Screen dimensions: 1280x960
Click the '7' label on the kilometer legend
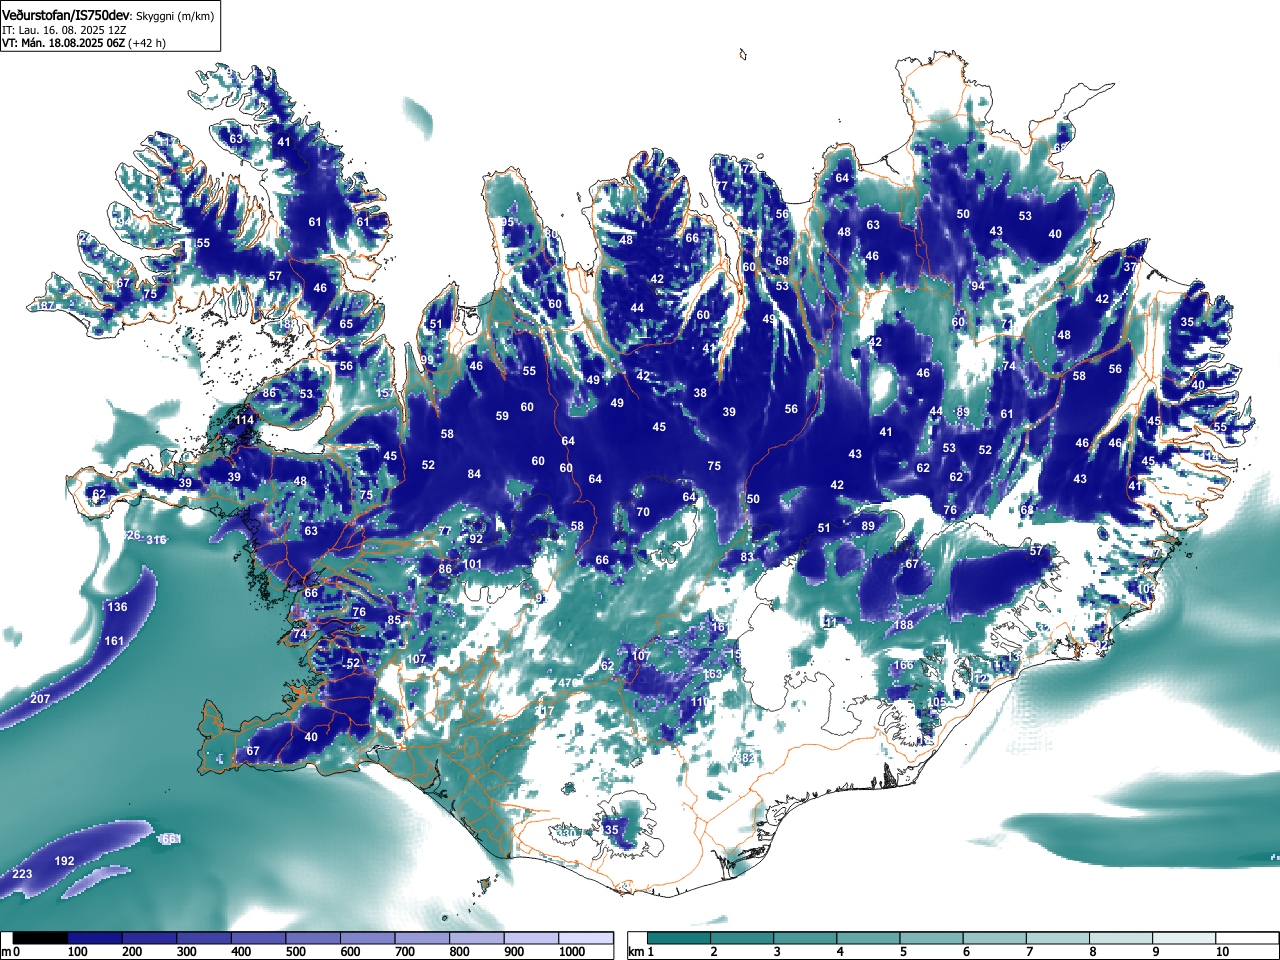[1029, 952]
